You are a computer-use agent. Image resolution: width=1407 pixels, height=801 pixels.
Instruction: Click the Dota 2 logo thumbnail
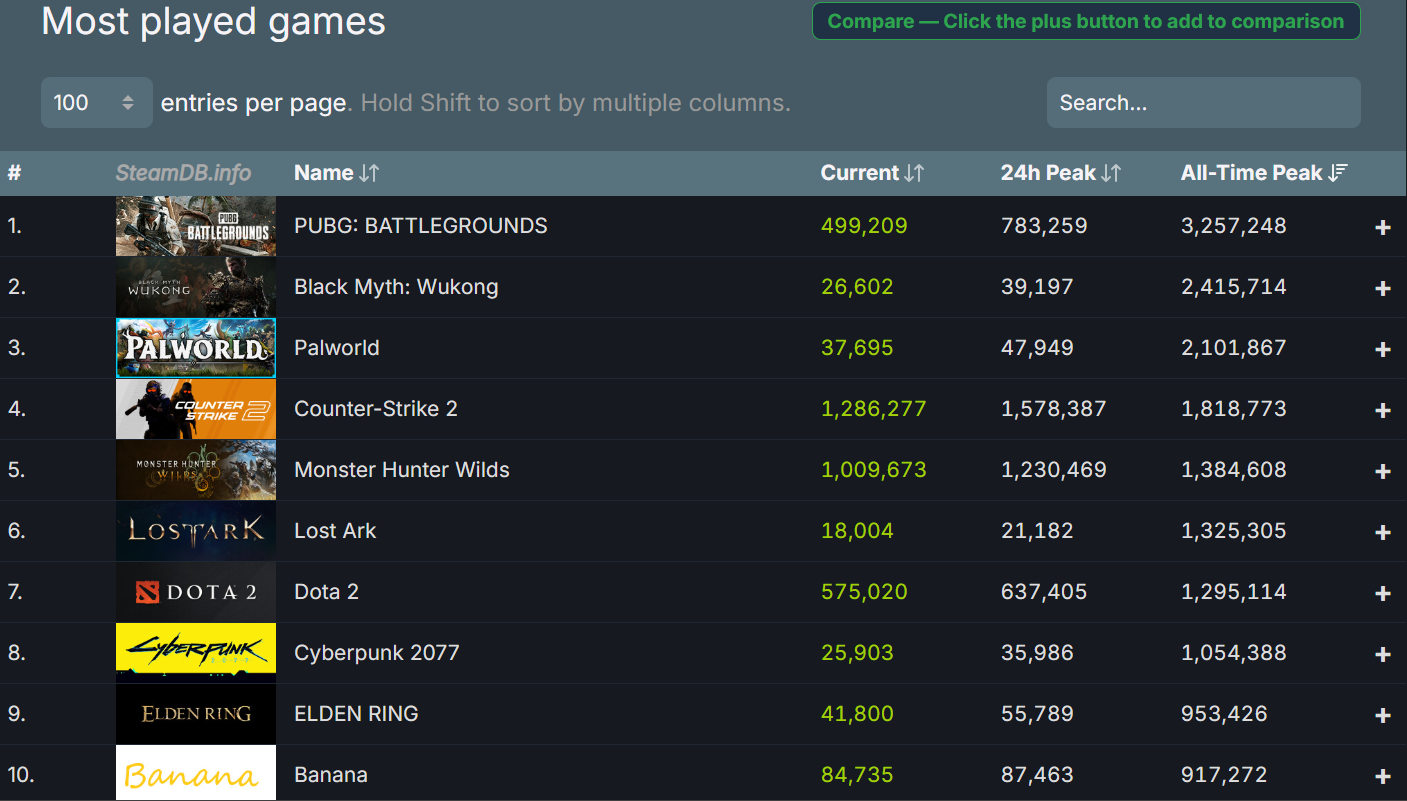pos(195,592)
